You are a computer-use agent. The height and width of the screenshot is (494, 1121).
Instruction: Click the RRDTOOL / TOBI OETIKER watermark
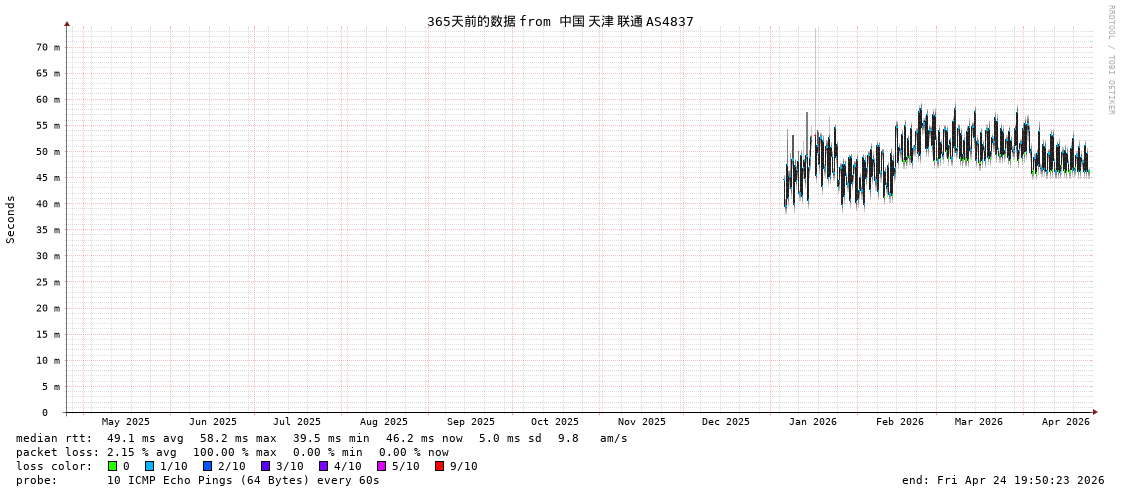point(1110,60)
